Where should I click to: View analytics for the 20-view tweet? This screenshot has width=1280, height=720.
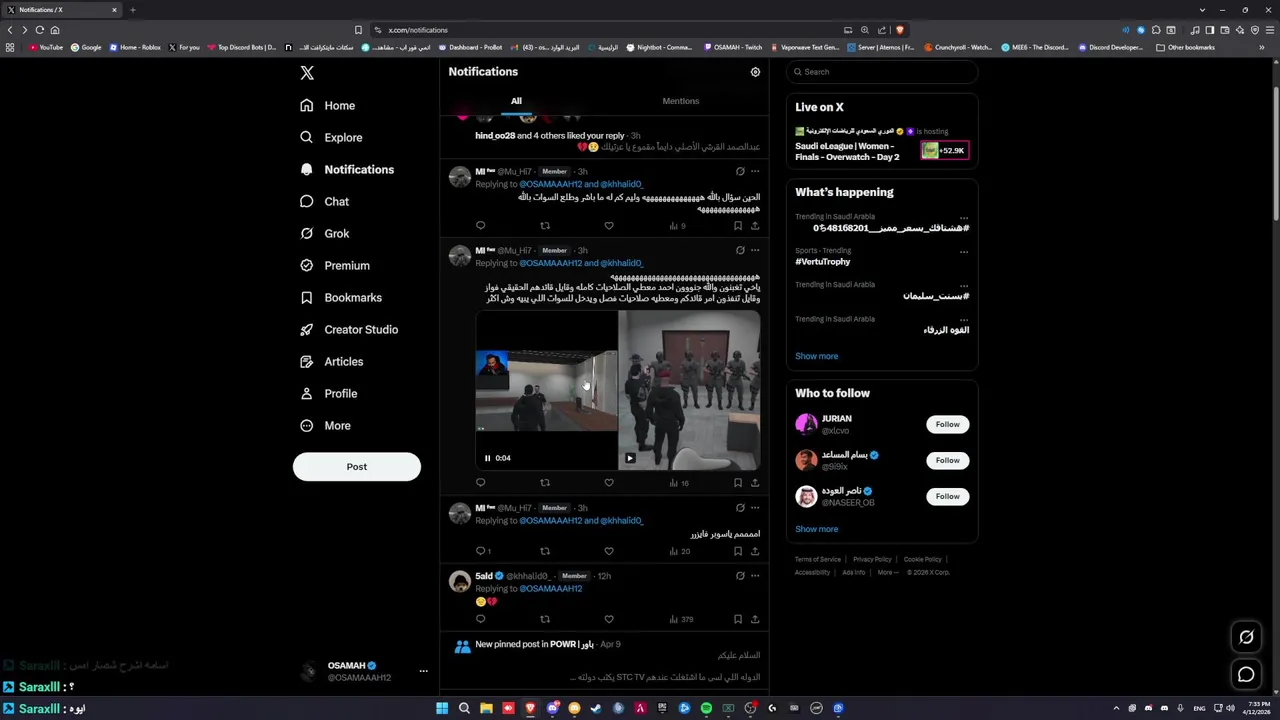680,551
